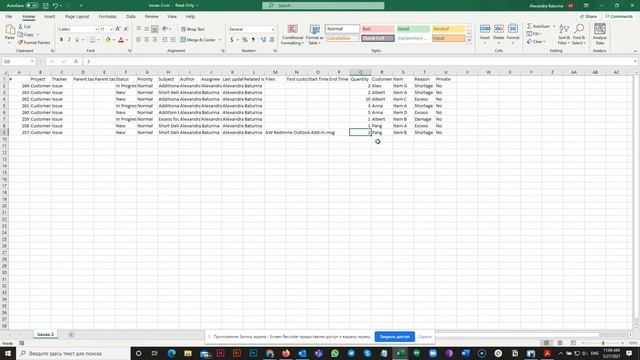
Task: Apply the Good cell style
Action: click(x=413, y=29)
